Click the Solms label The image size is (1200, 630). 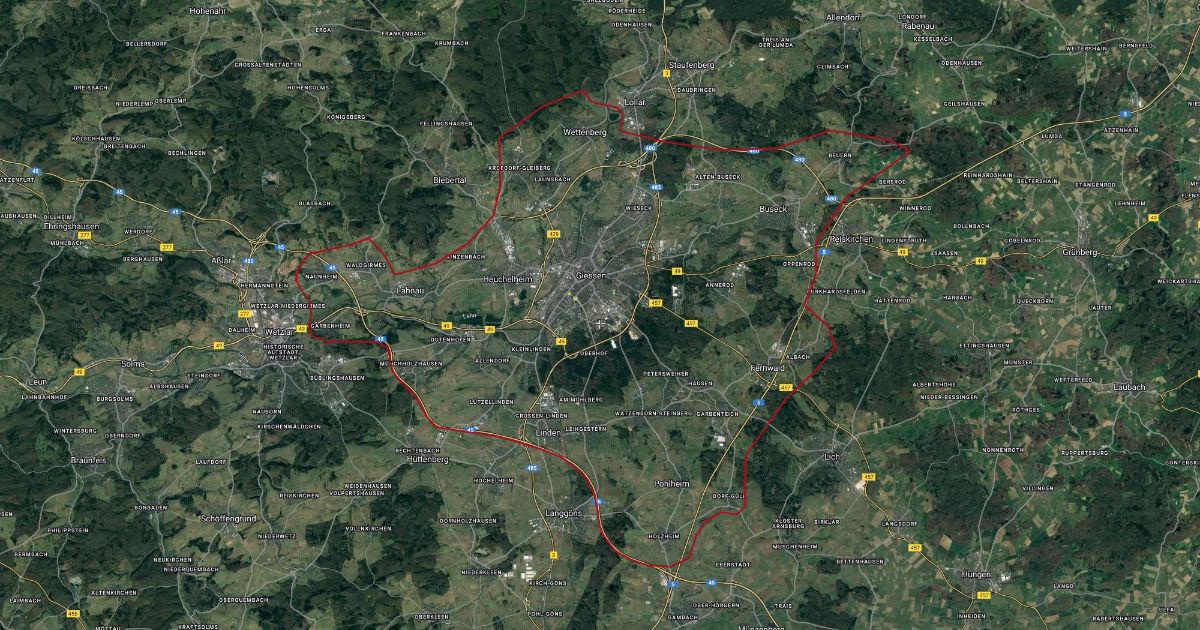(x=132, y=363)
